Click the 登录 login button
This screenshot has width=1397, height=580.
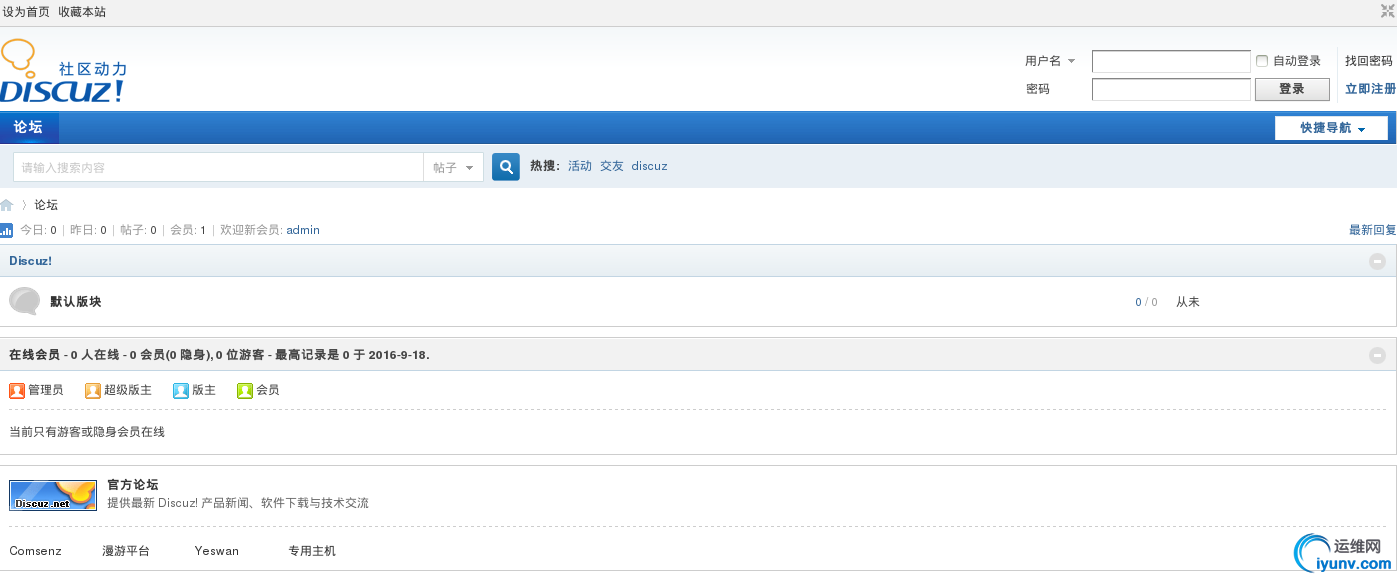pos(1292,89)
